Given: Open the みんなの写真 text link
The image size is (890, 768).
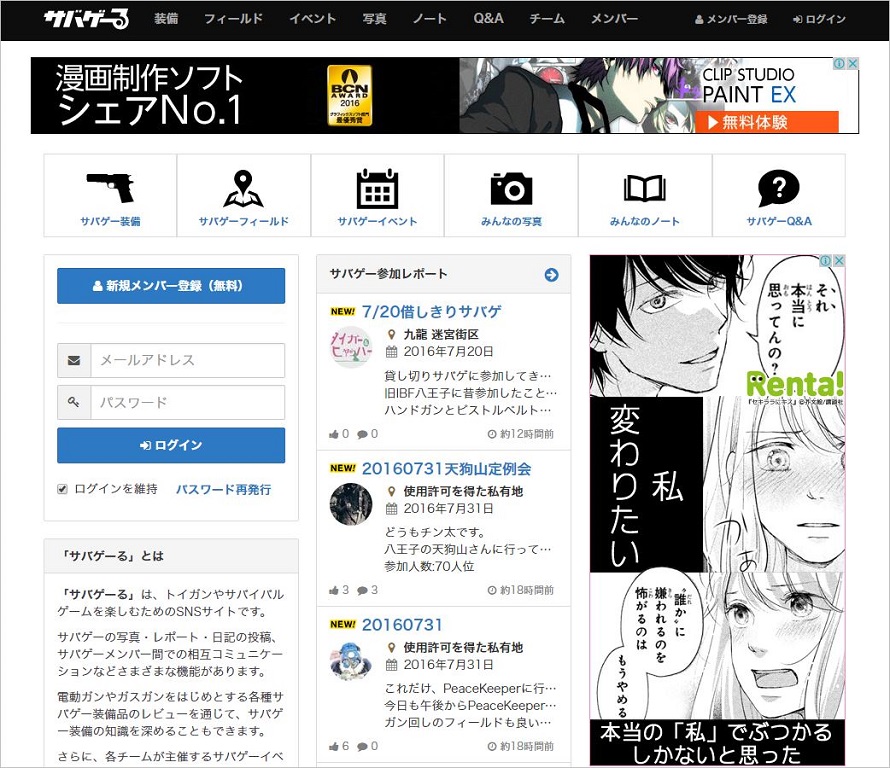Looking at the screenshot, I should (511, 221).
